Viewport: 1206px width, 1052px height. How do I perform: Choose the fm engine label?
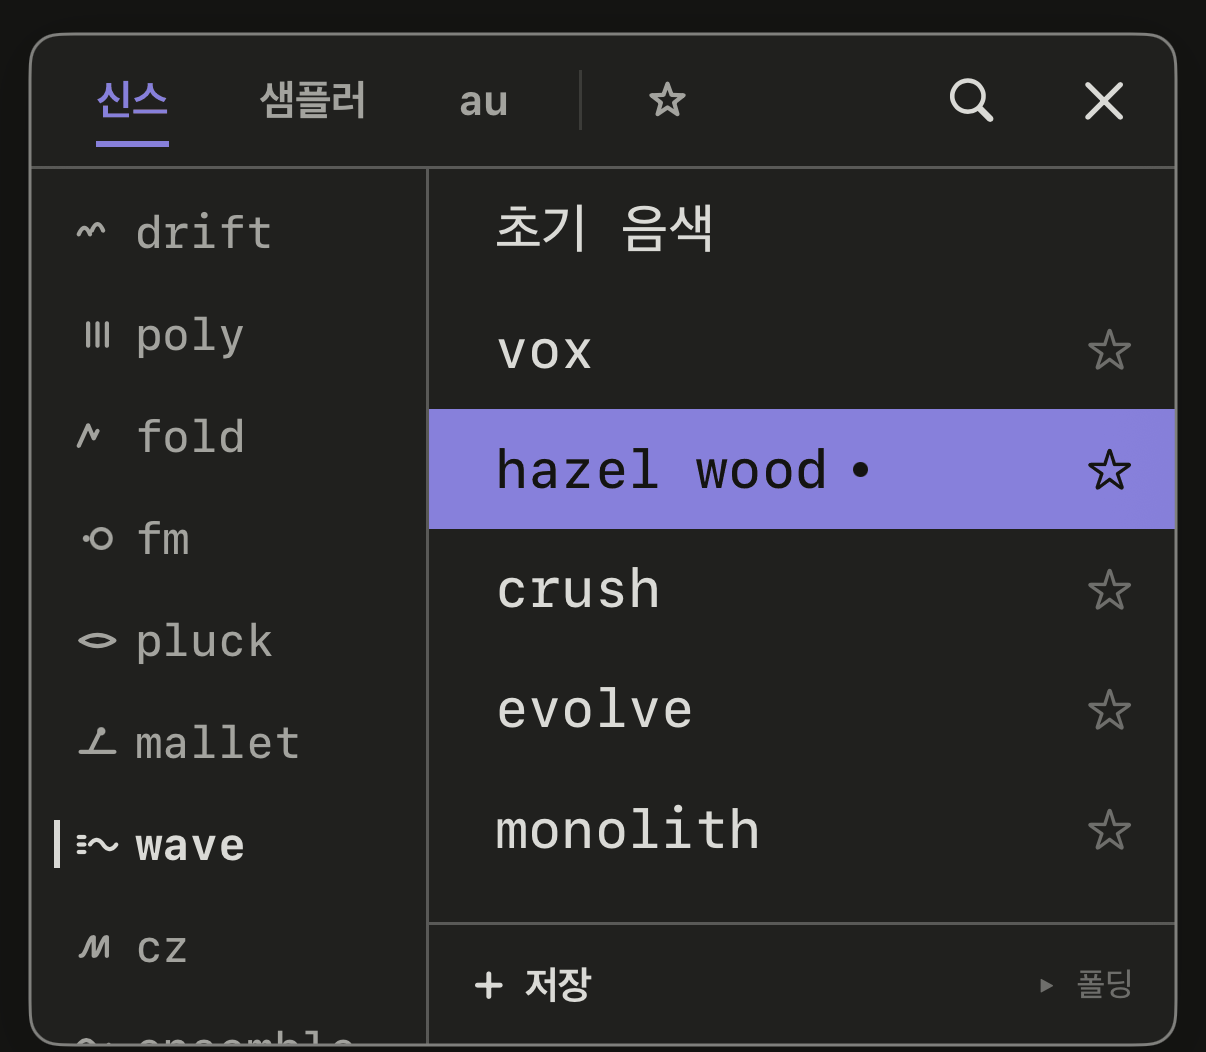[x=163, y=538]
